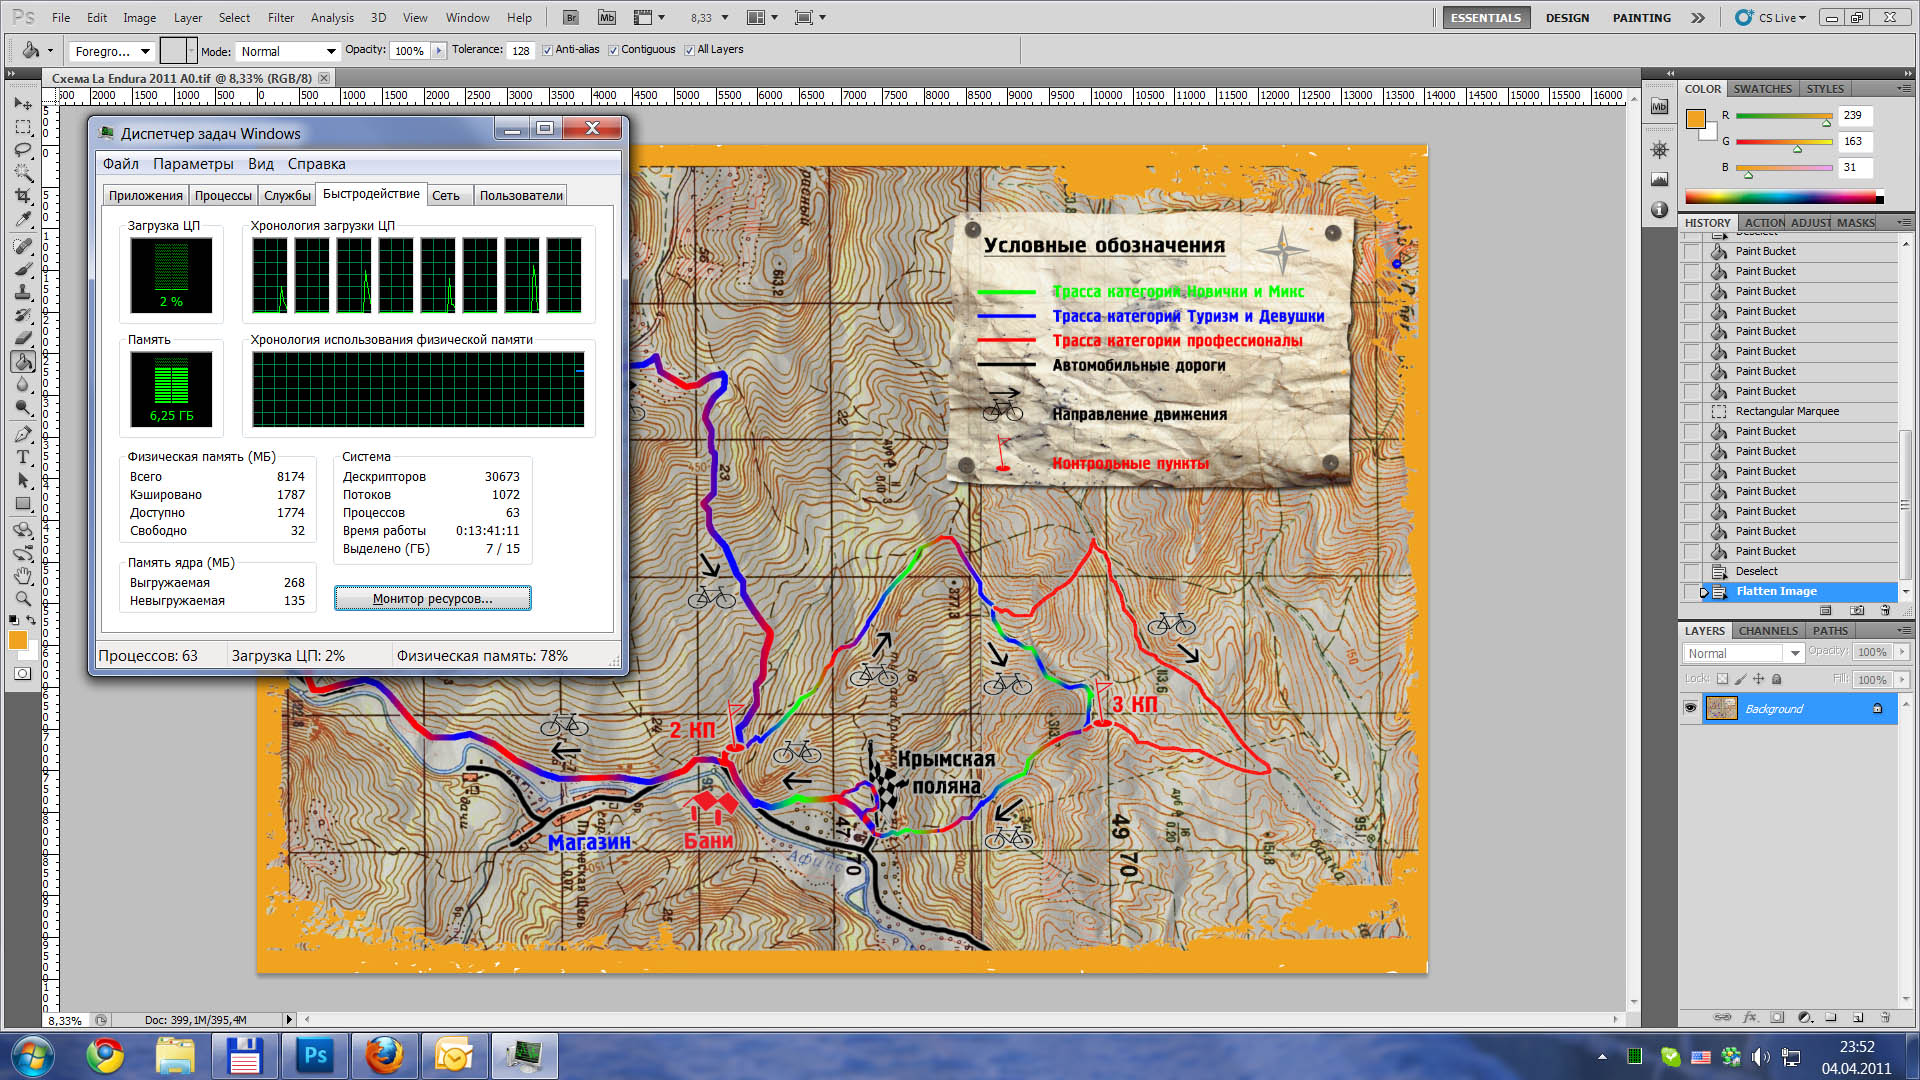Viewport: 1920px width, 1080px height.
Task: Click the foreground orange color swatch in Color panel
Action: pyautogui.click(x=1695, y=119)
